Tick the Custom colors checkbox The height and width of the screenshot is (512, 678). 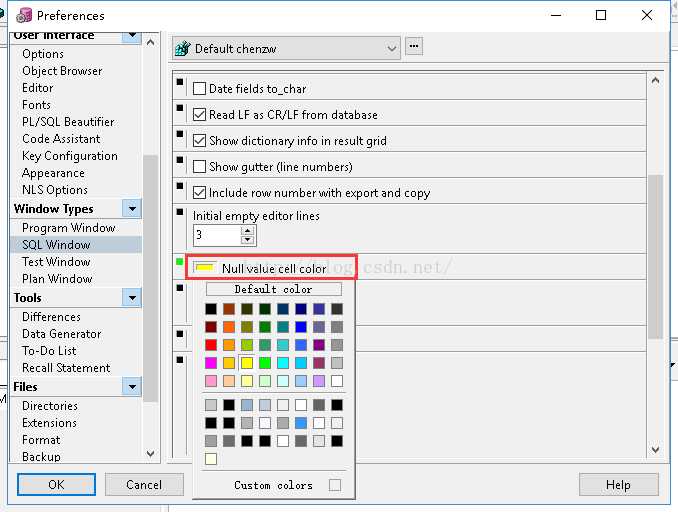click(335, 485)
